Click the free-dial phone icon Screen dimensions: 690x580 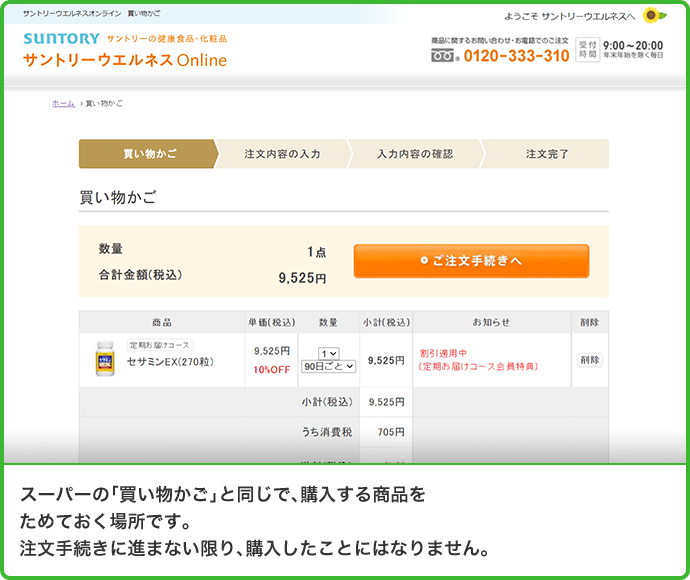pyautogui.click(x=443, y=56)
